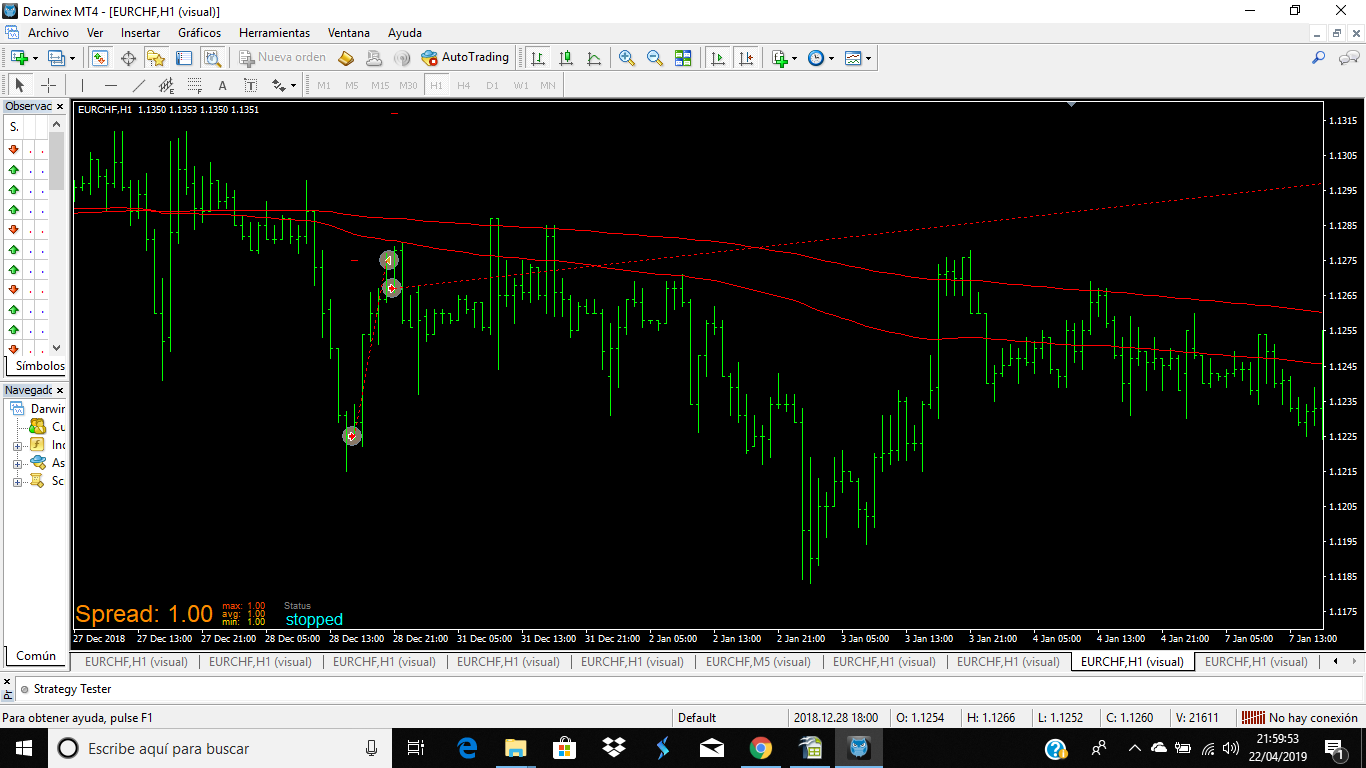
Task: Open the Ayuda menu
Action: coord(405,33)
